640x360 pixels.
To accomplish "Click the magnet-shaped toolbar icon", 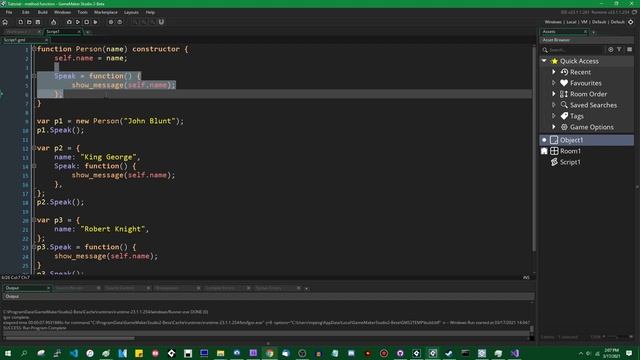I will point(161,22).
